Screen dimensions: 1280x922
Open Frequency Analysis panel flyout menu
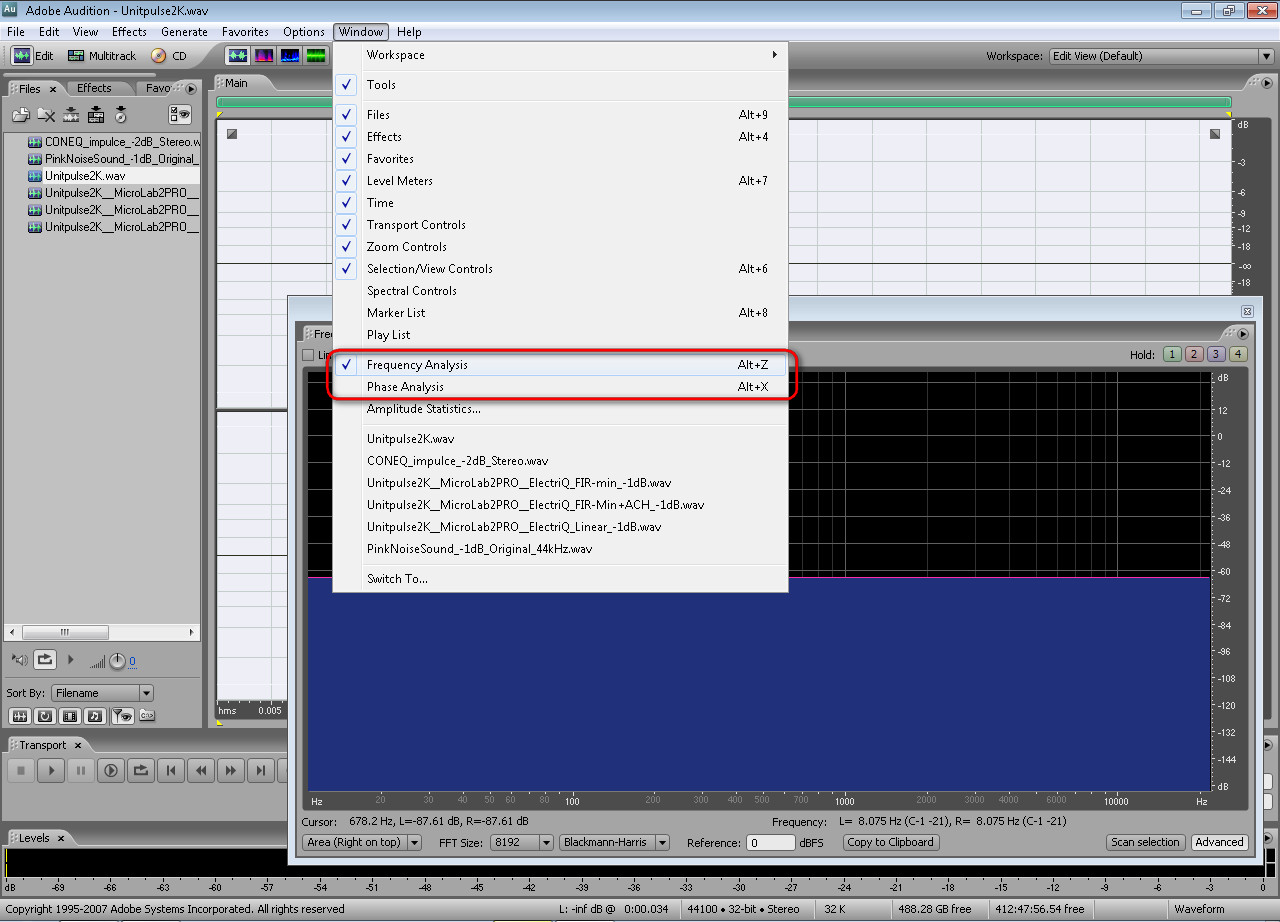pyautogui.click(x=1243, y=334)
